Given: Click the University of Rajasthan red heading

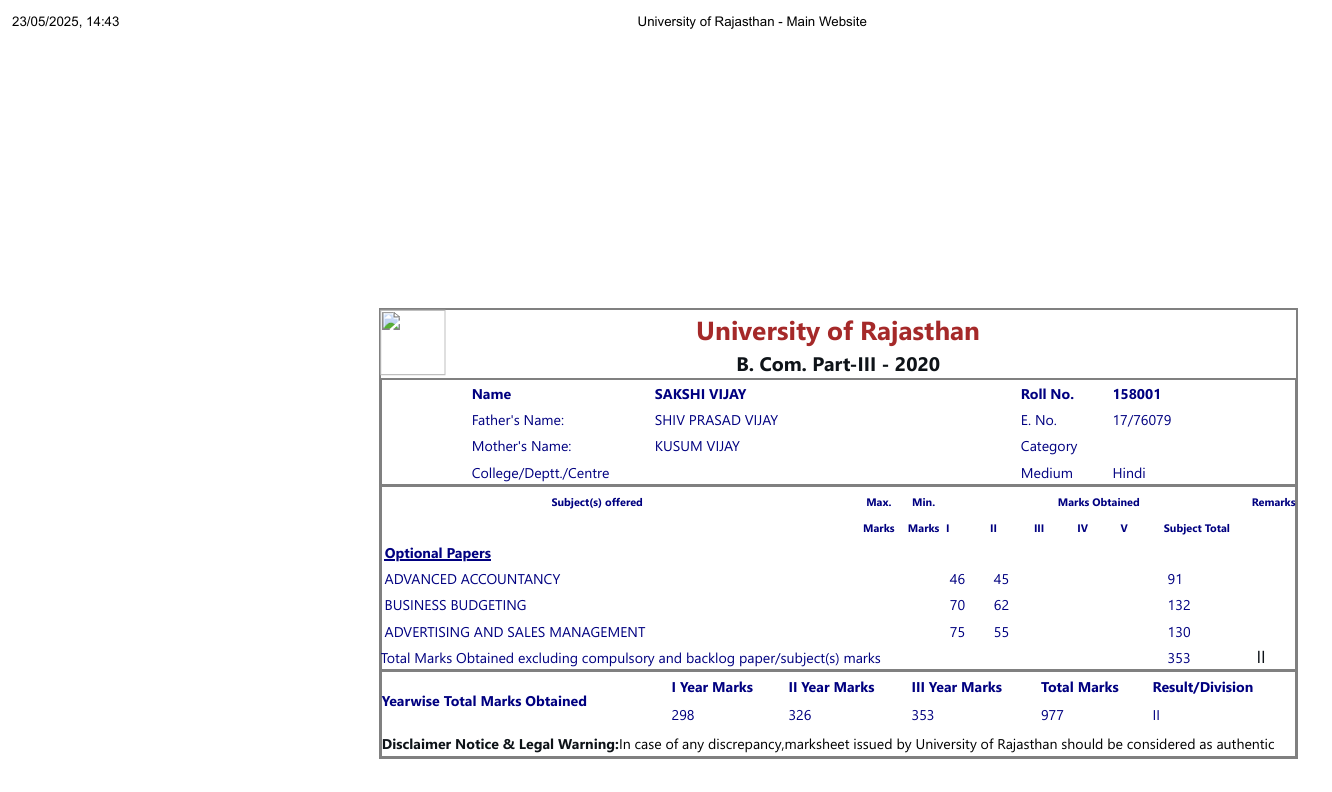Looking at the screenshot, I should click(x=837, y=331).
